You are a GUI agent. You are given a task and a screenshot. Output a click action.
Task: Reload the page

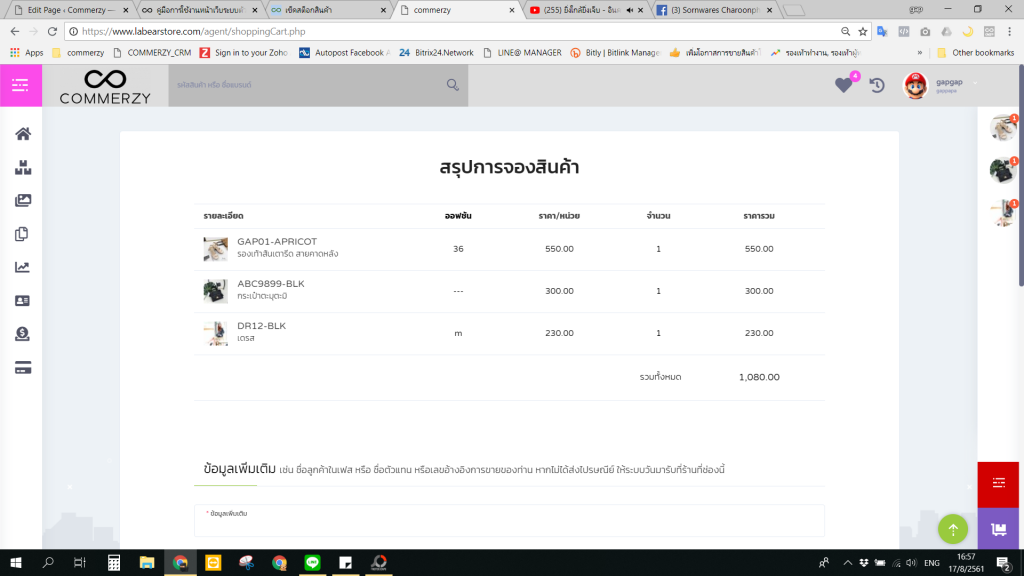click(52, 31)
